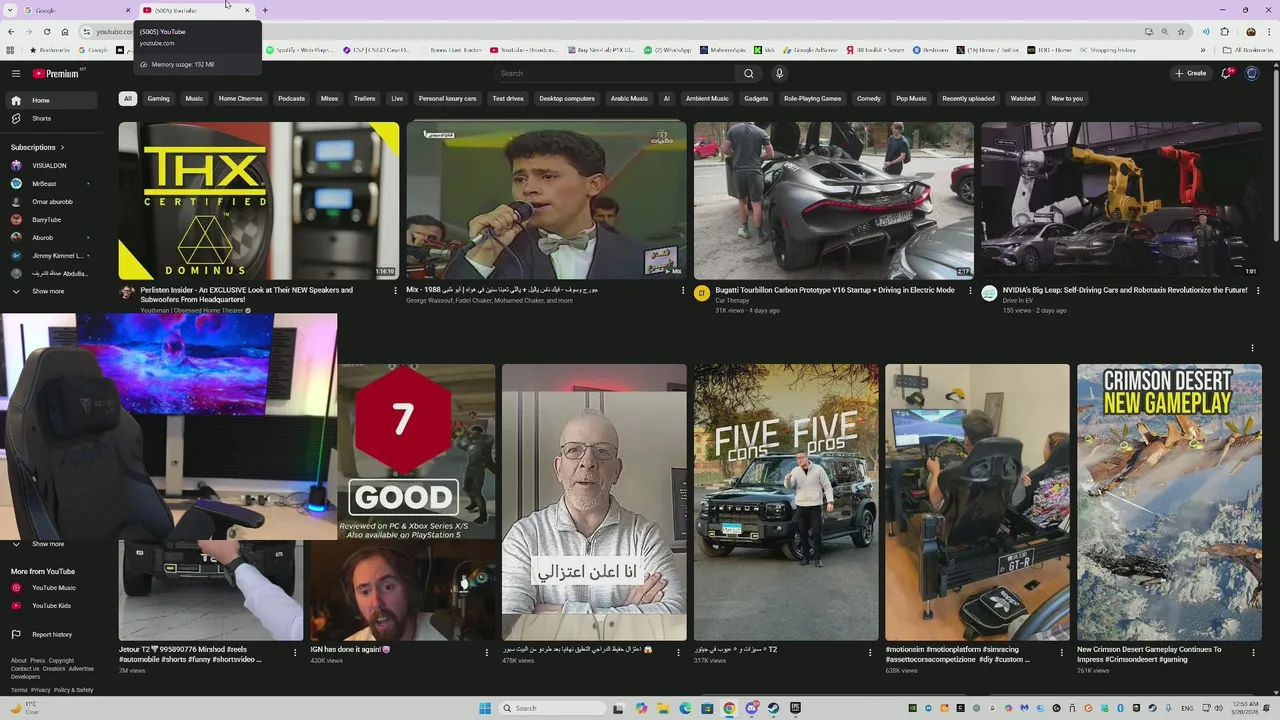This screenshot has height=720, width=1280.
Task: Play the Five Five cons pros short
Action: point(786,502)
